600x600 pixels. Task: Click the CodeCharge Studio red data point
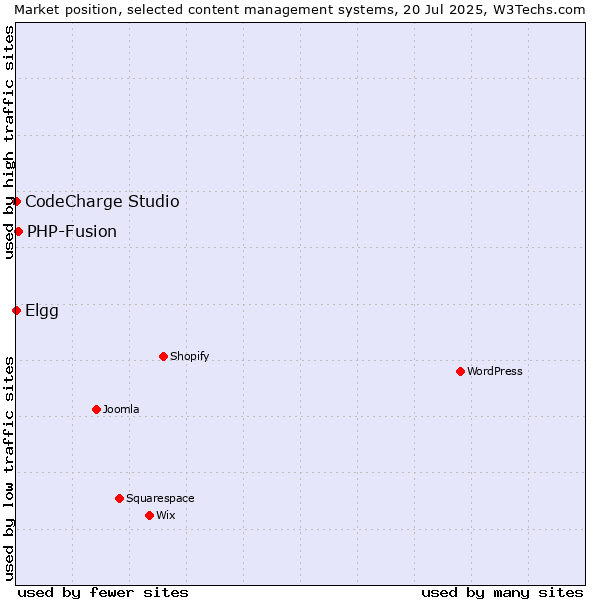pyautogui.click(x=16, y=204)
